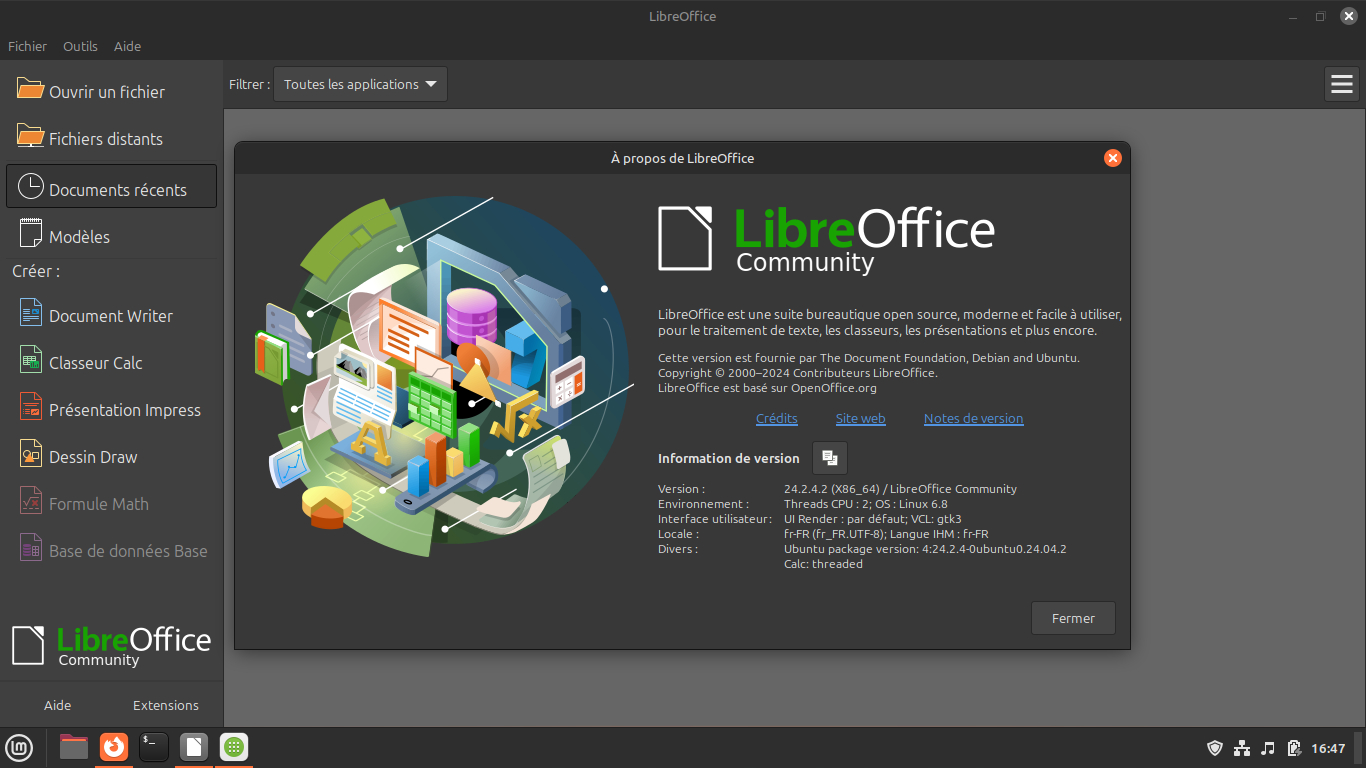Image resolution: width=1366 pixels, height=768 pixels.
Task: Open the Aide menu in the menu bar
Action: click(127, 46)
